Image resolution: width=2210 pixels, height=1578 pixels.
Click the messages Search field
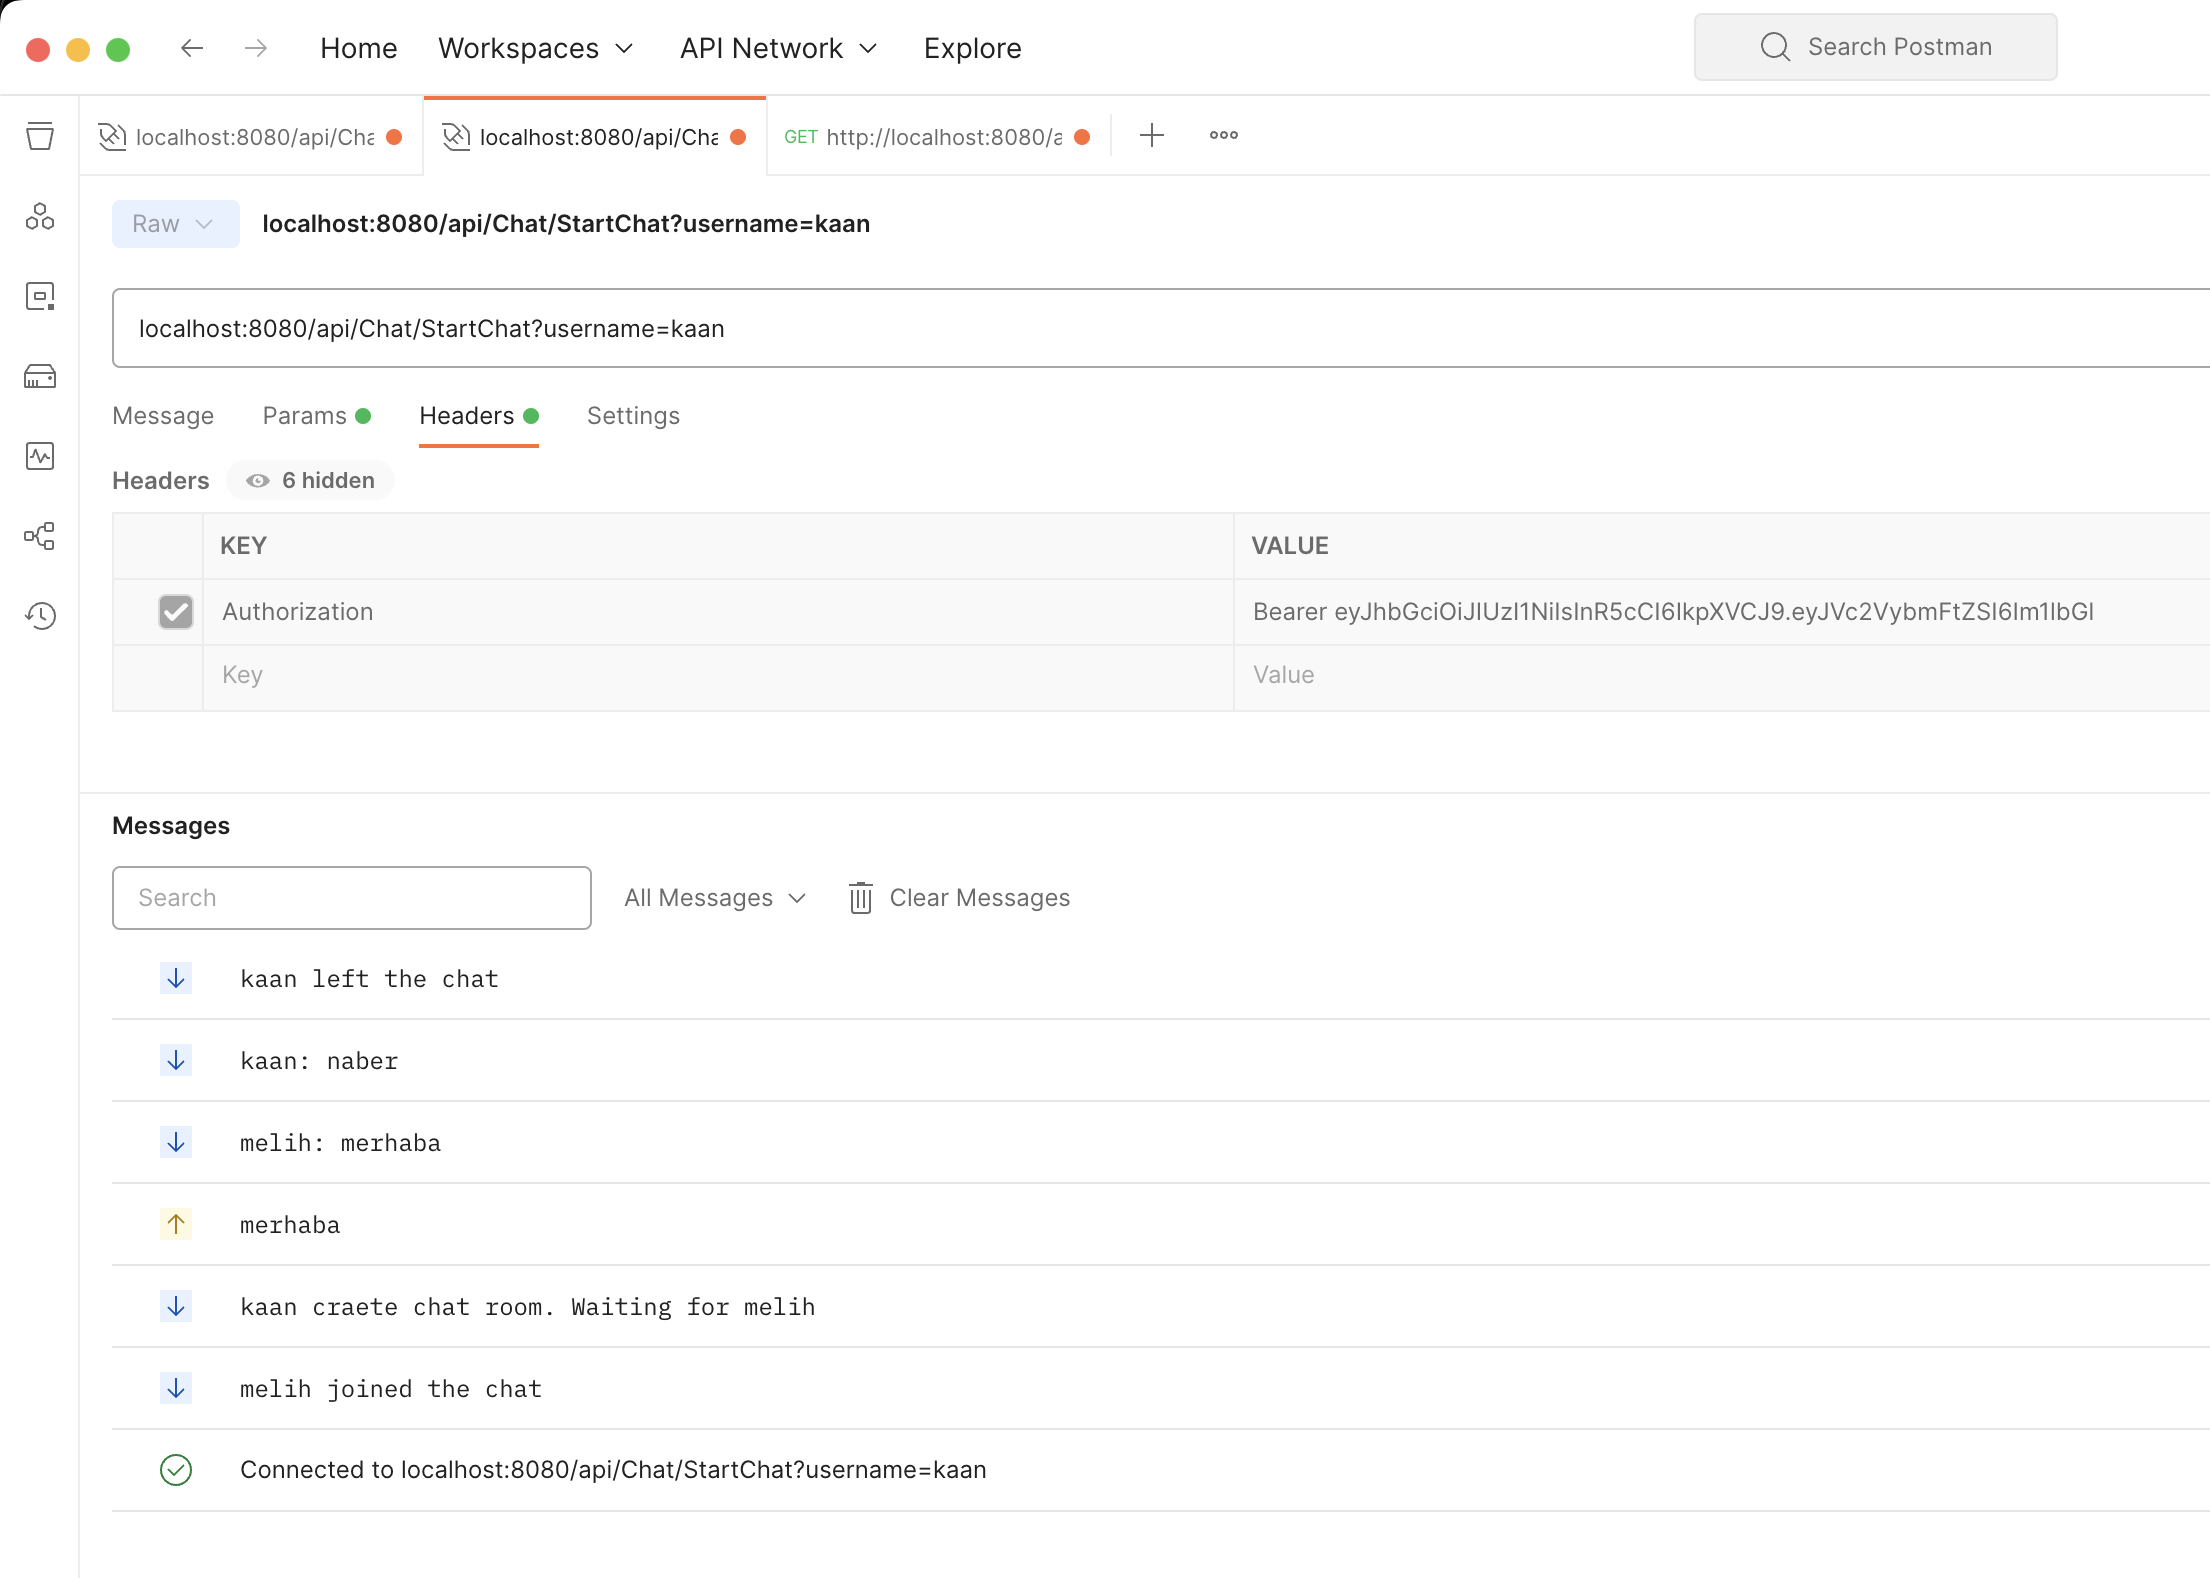352,898
